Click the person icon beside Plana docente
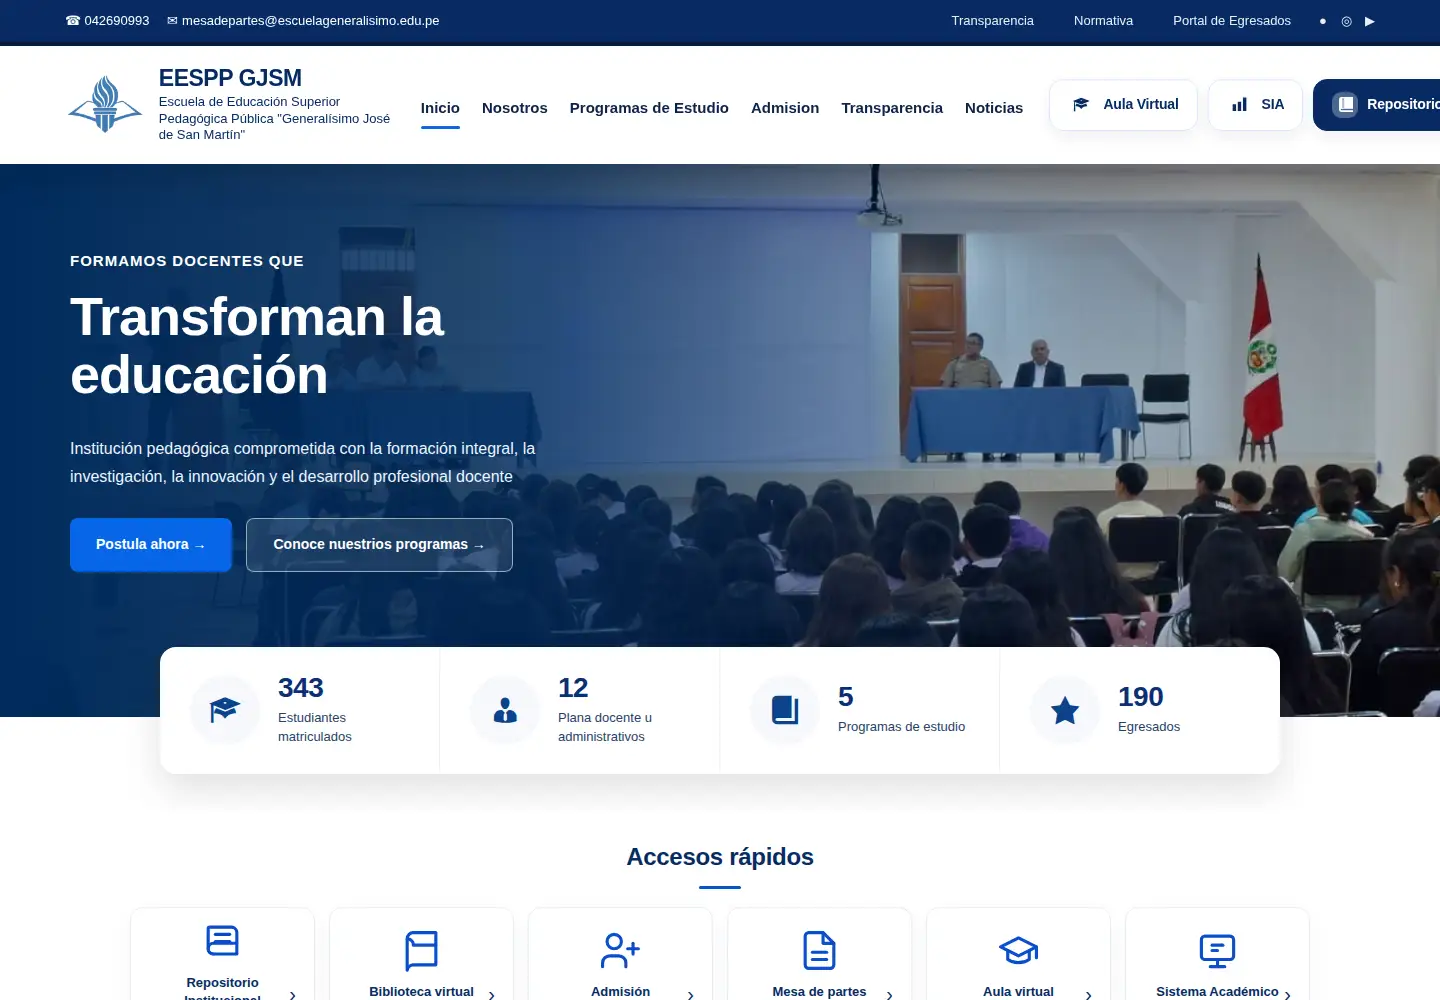This screenshot has width=1440, height=1000. [505, 710]
